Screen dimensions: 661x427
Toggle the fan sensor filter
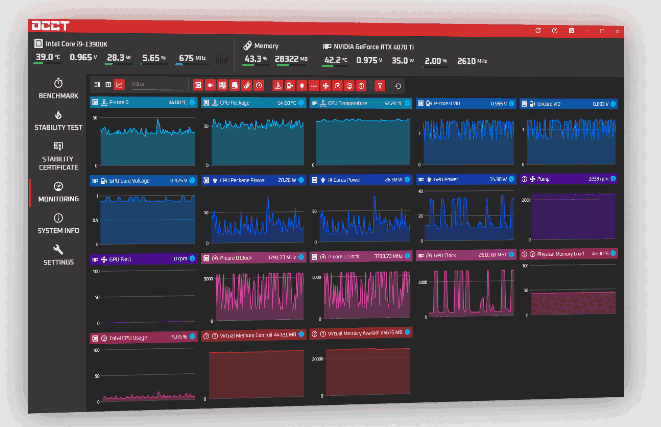325,86
